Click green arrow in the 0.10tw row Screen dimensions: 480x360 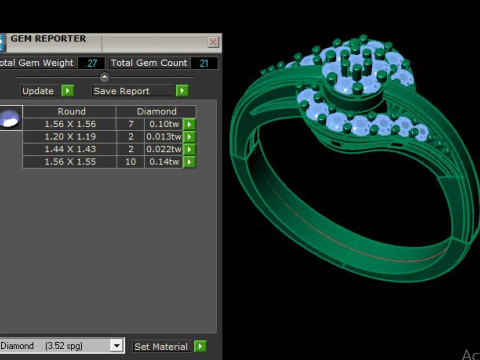(189, 124)
